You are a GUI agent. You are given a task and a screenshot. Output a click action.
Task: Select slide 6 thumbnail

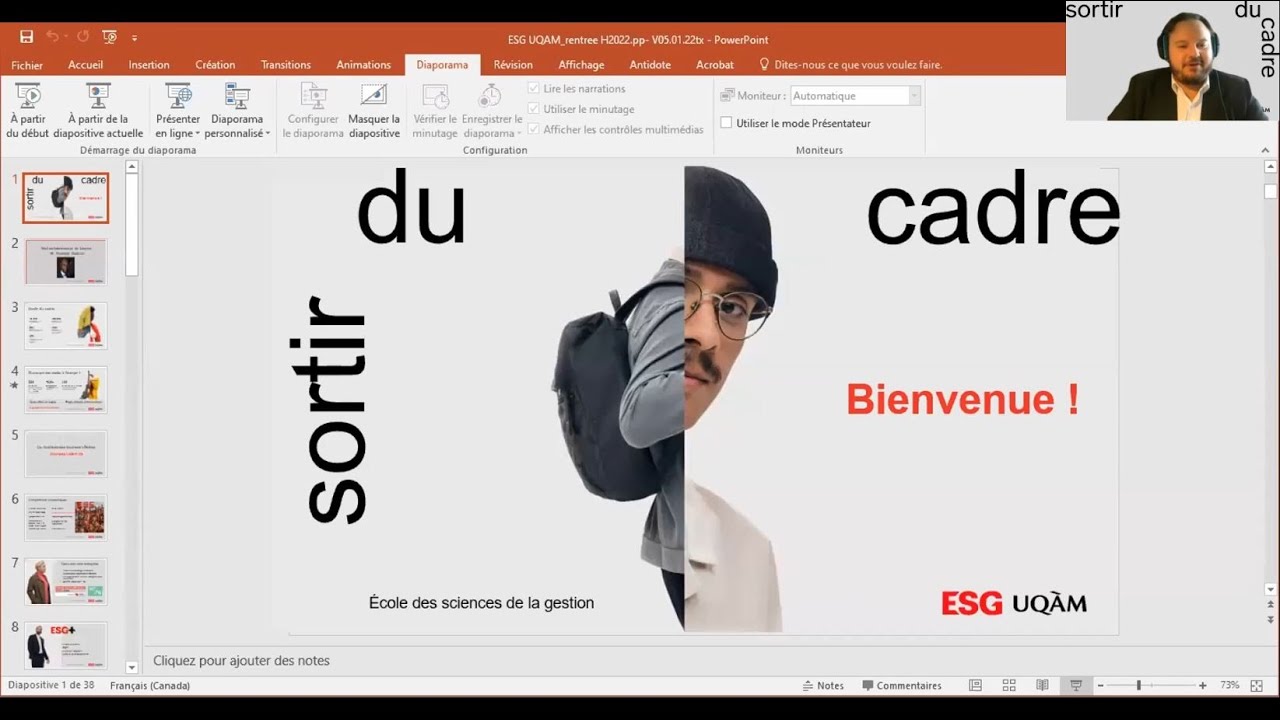(x=66, y=518)
